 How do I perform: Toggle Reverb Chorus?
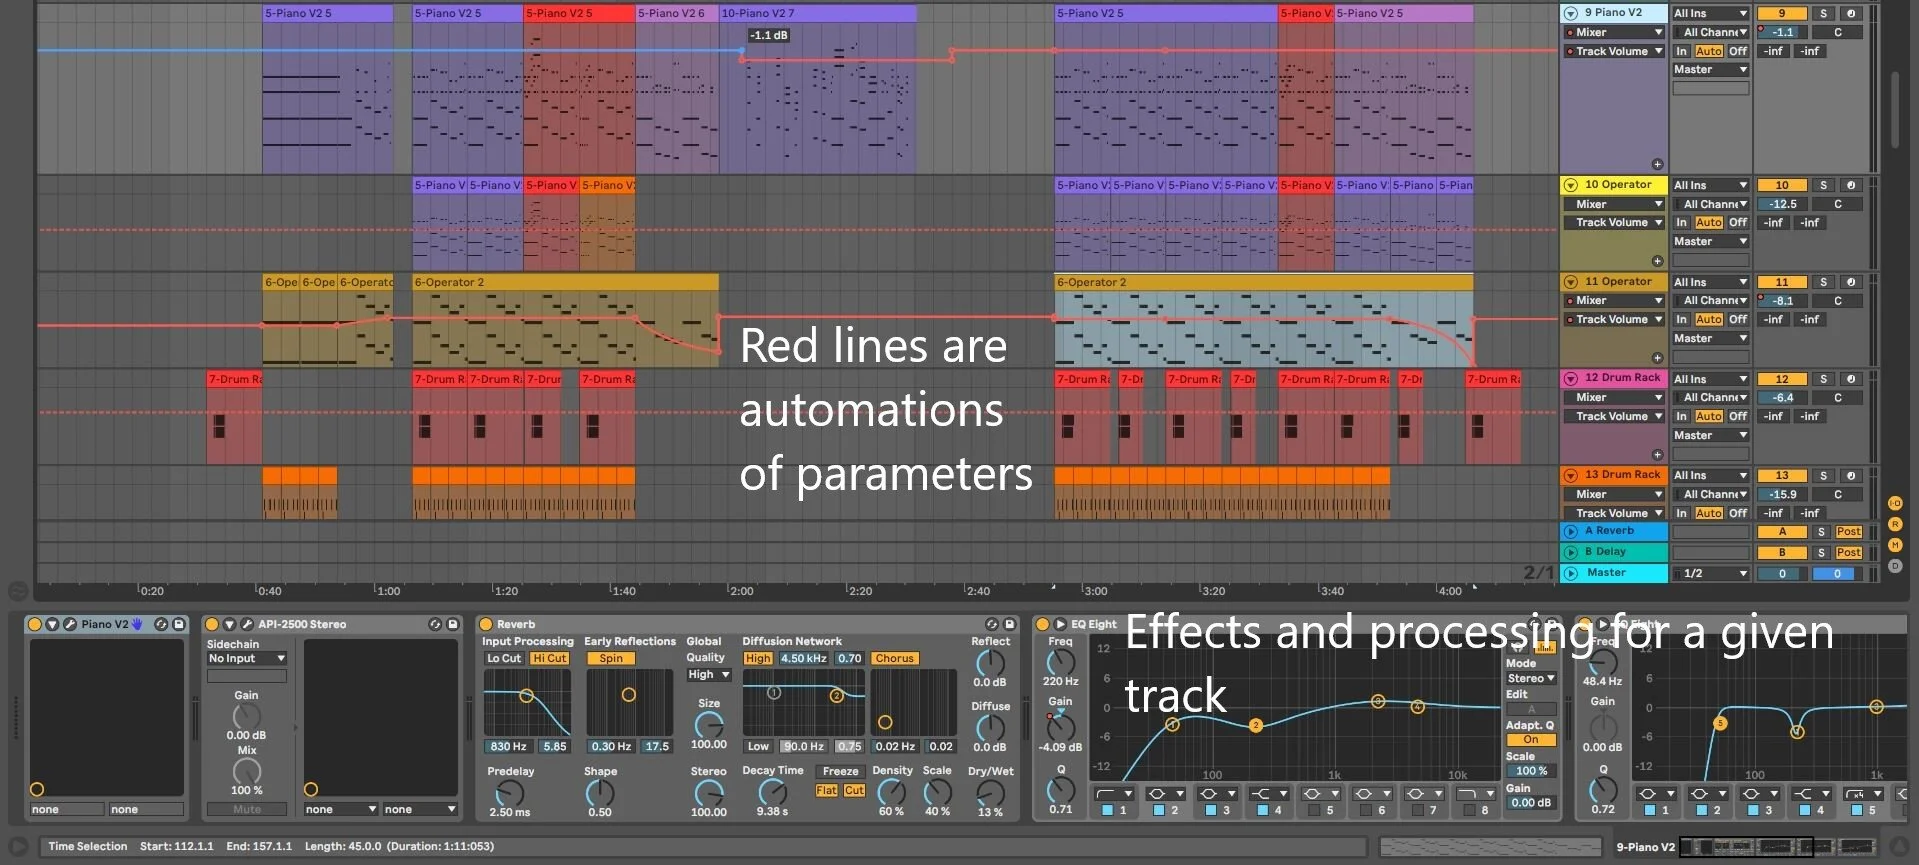tap(894, 659)
